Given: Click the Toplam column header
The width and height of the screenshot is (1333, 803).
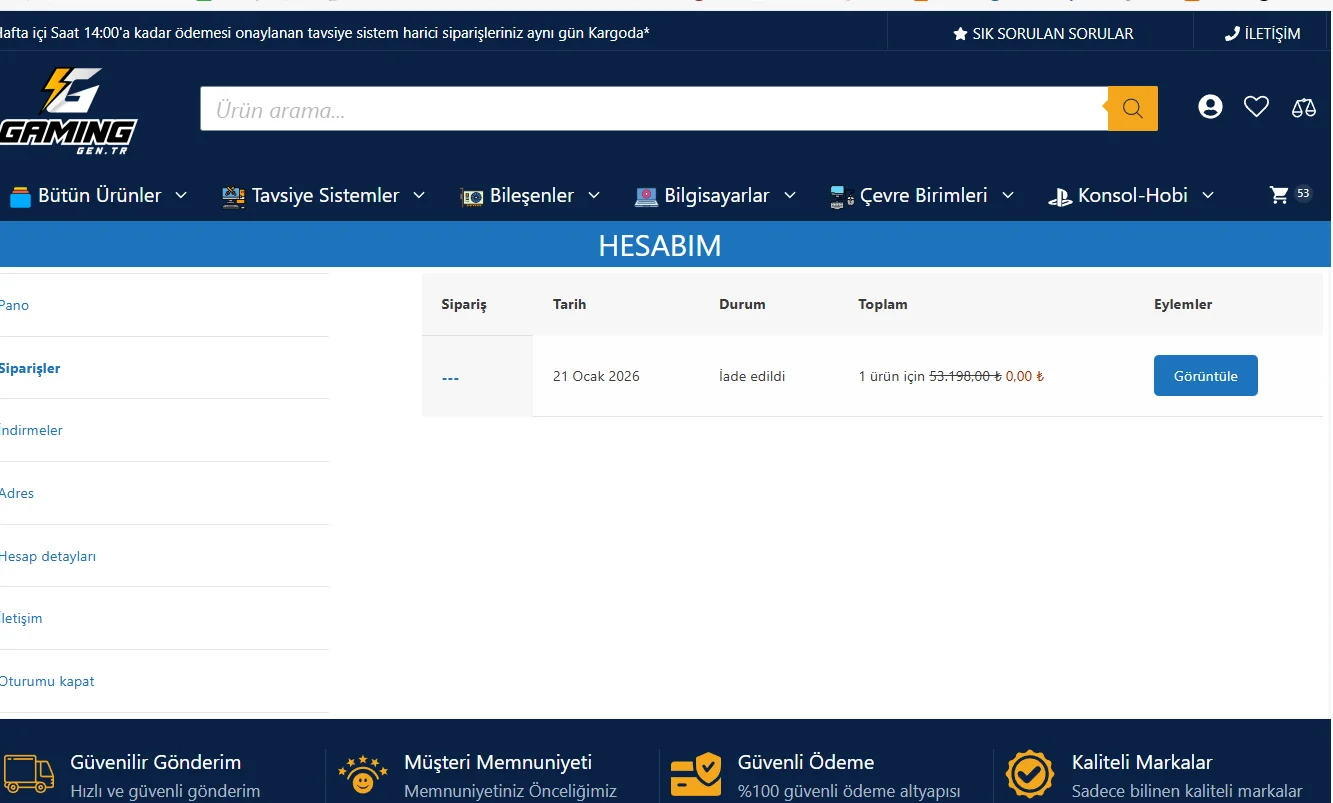Looking at the screenshot, I should click(x=883, y=304).
